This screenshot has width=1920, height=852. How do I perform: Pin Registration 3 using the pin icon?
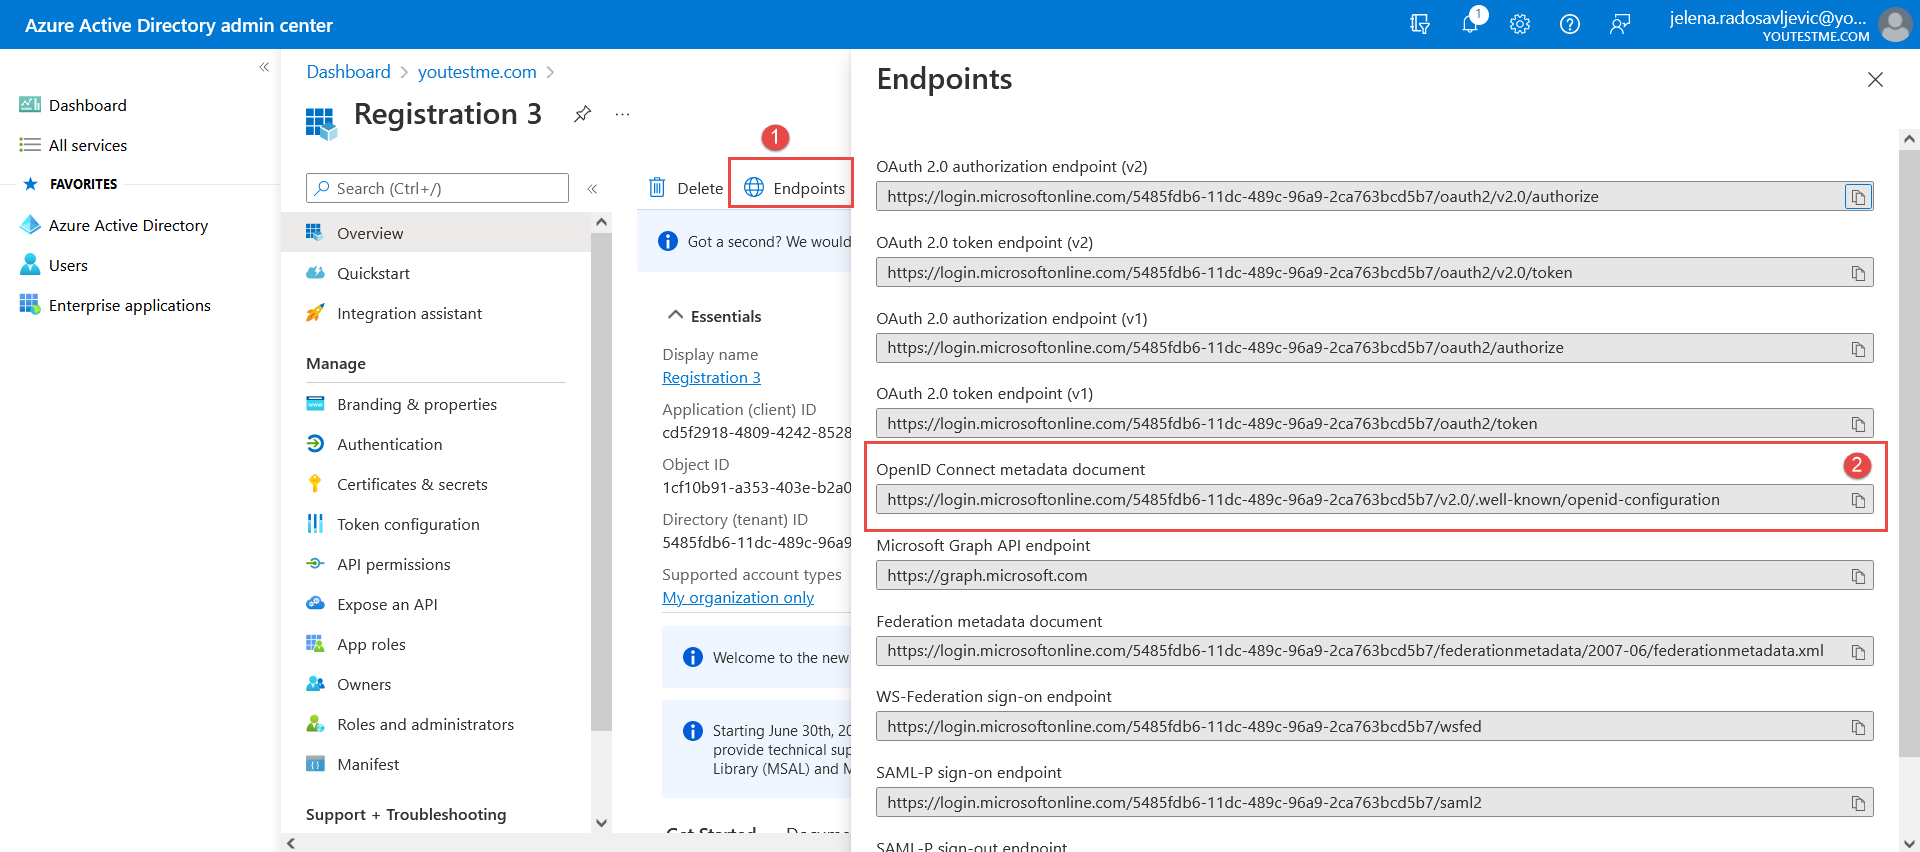point(582,114)
